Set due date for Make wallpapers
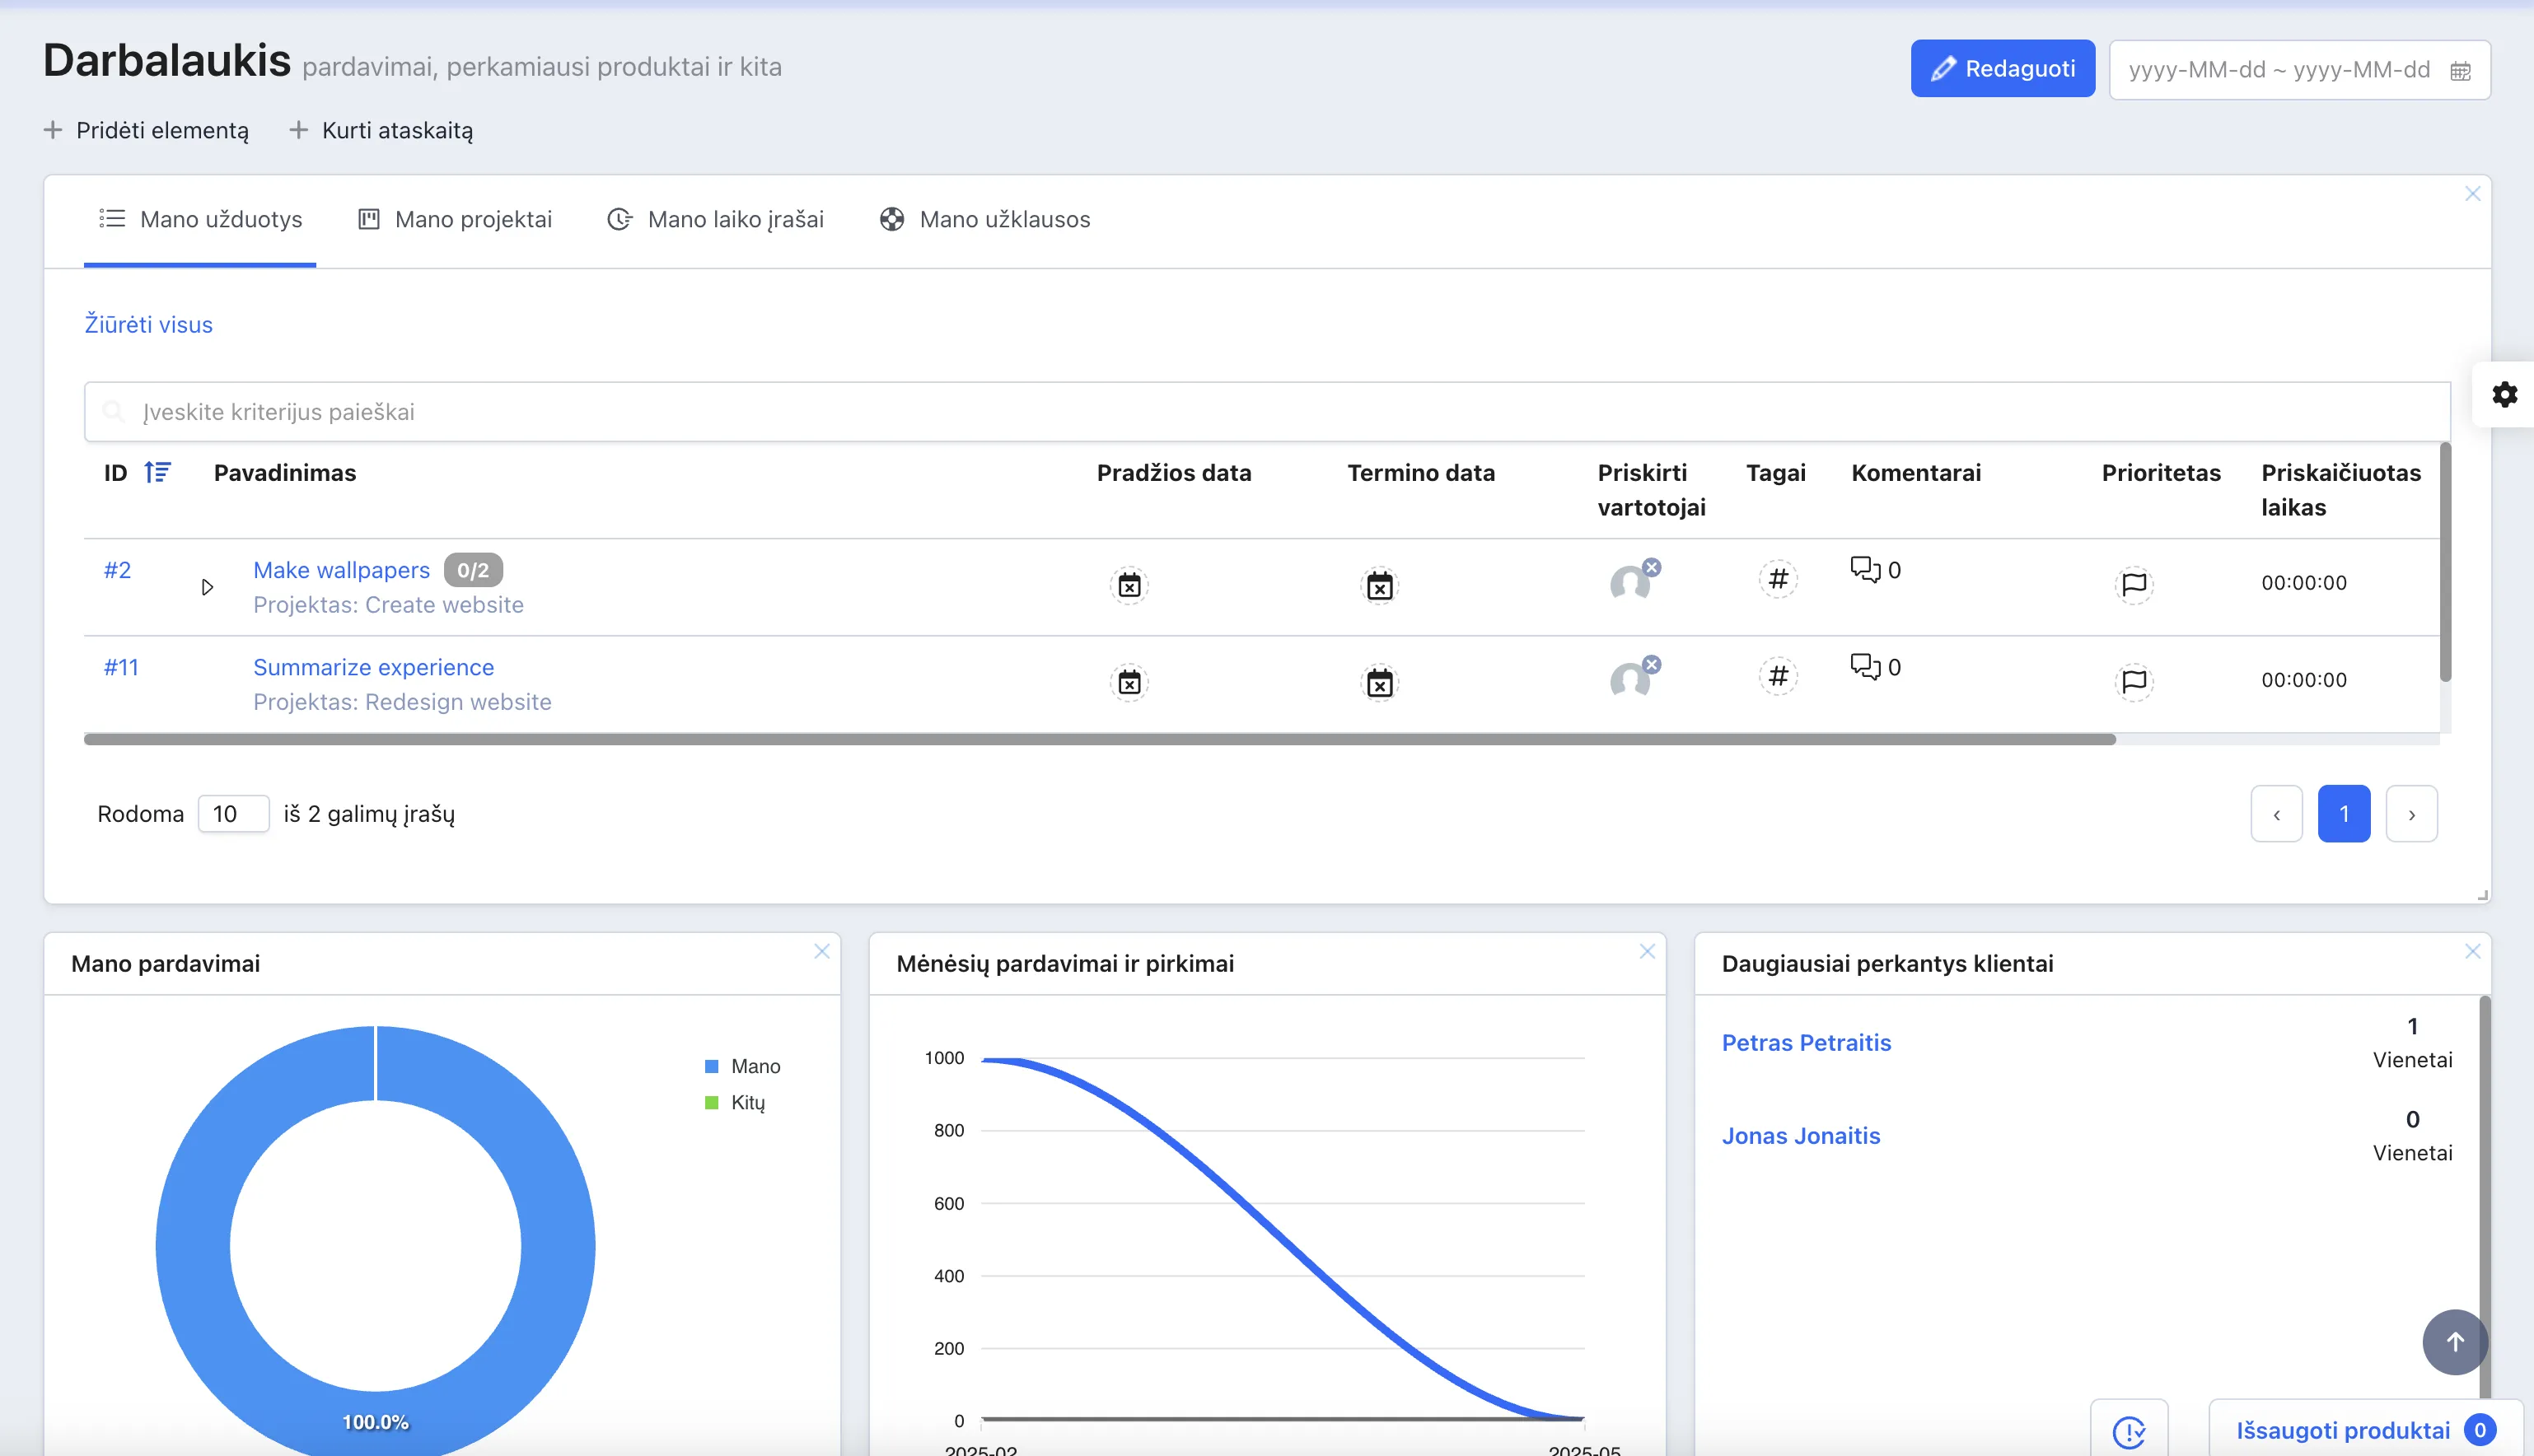 pos(1379,586)
